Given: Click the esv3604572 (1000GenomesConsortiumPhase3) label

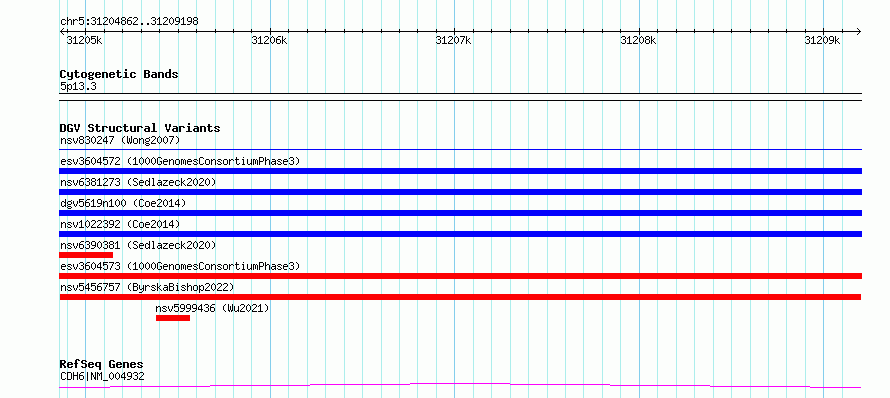Looking at the screenshot, I should [x=180, y=161].
